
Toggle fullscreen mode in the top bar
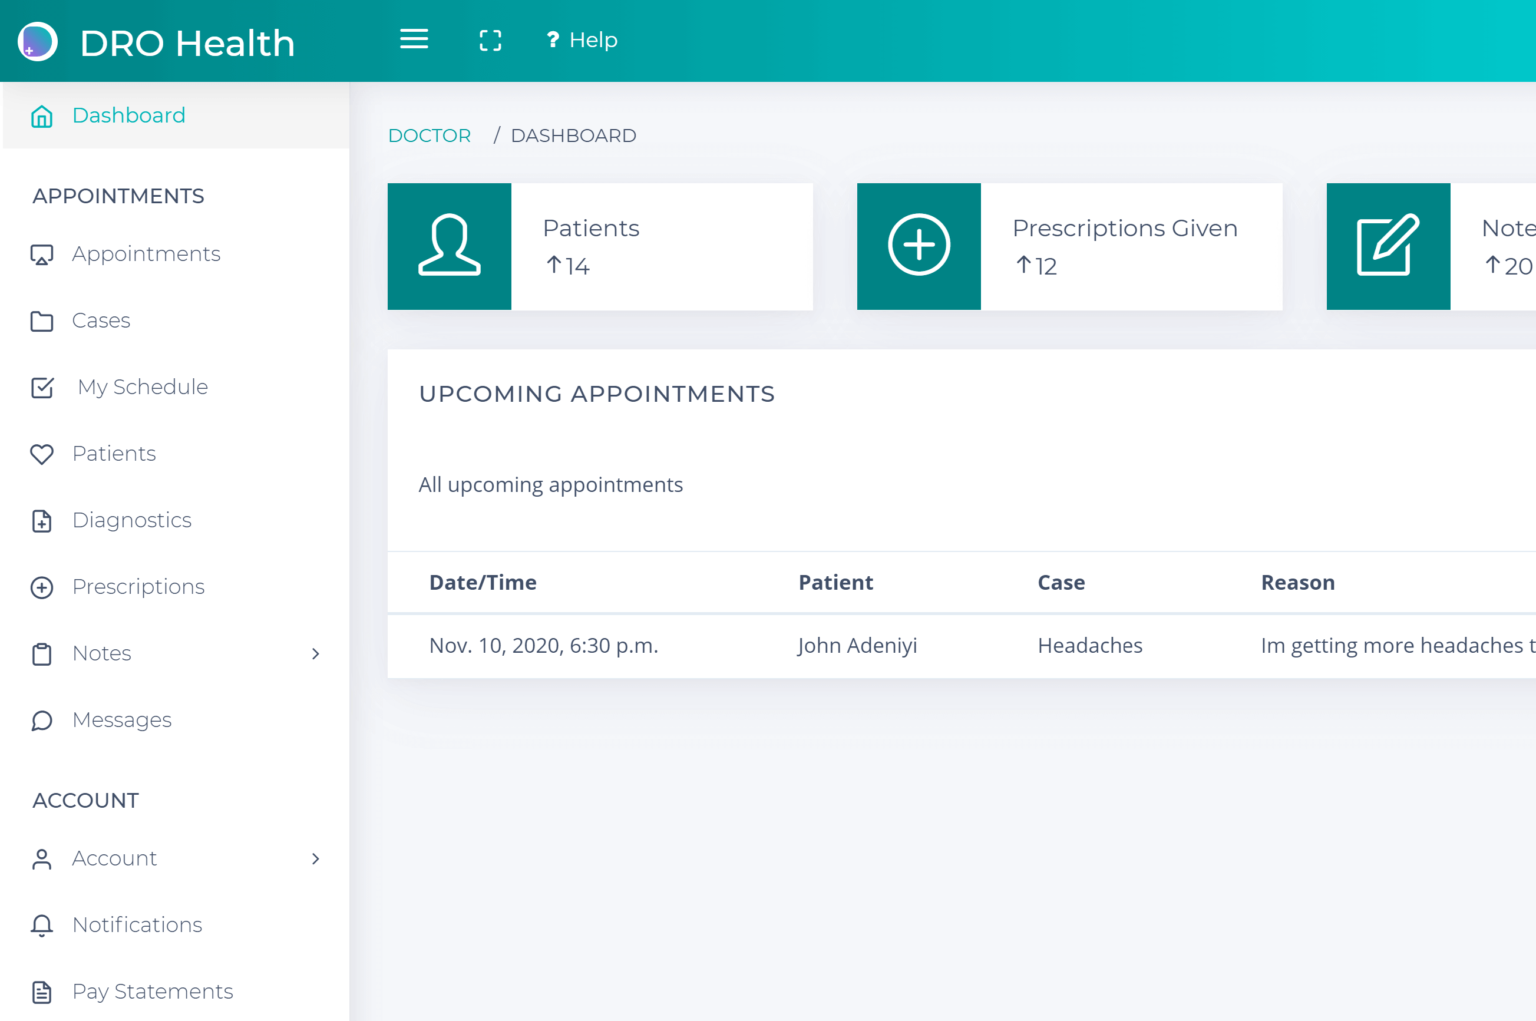490,40
